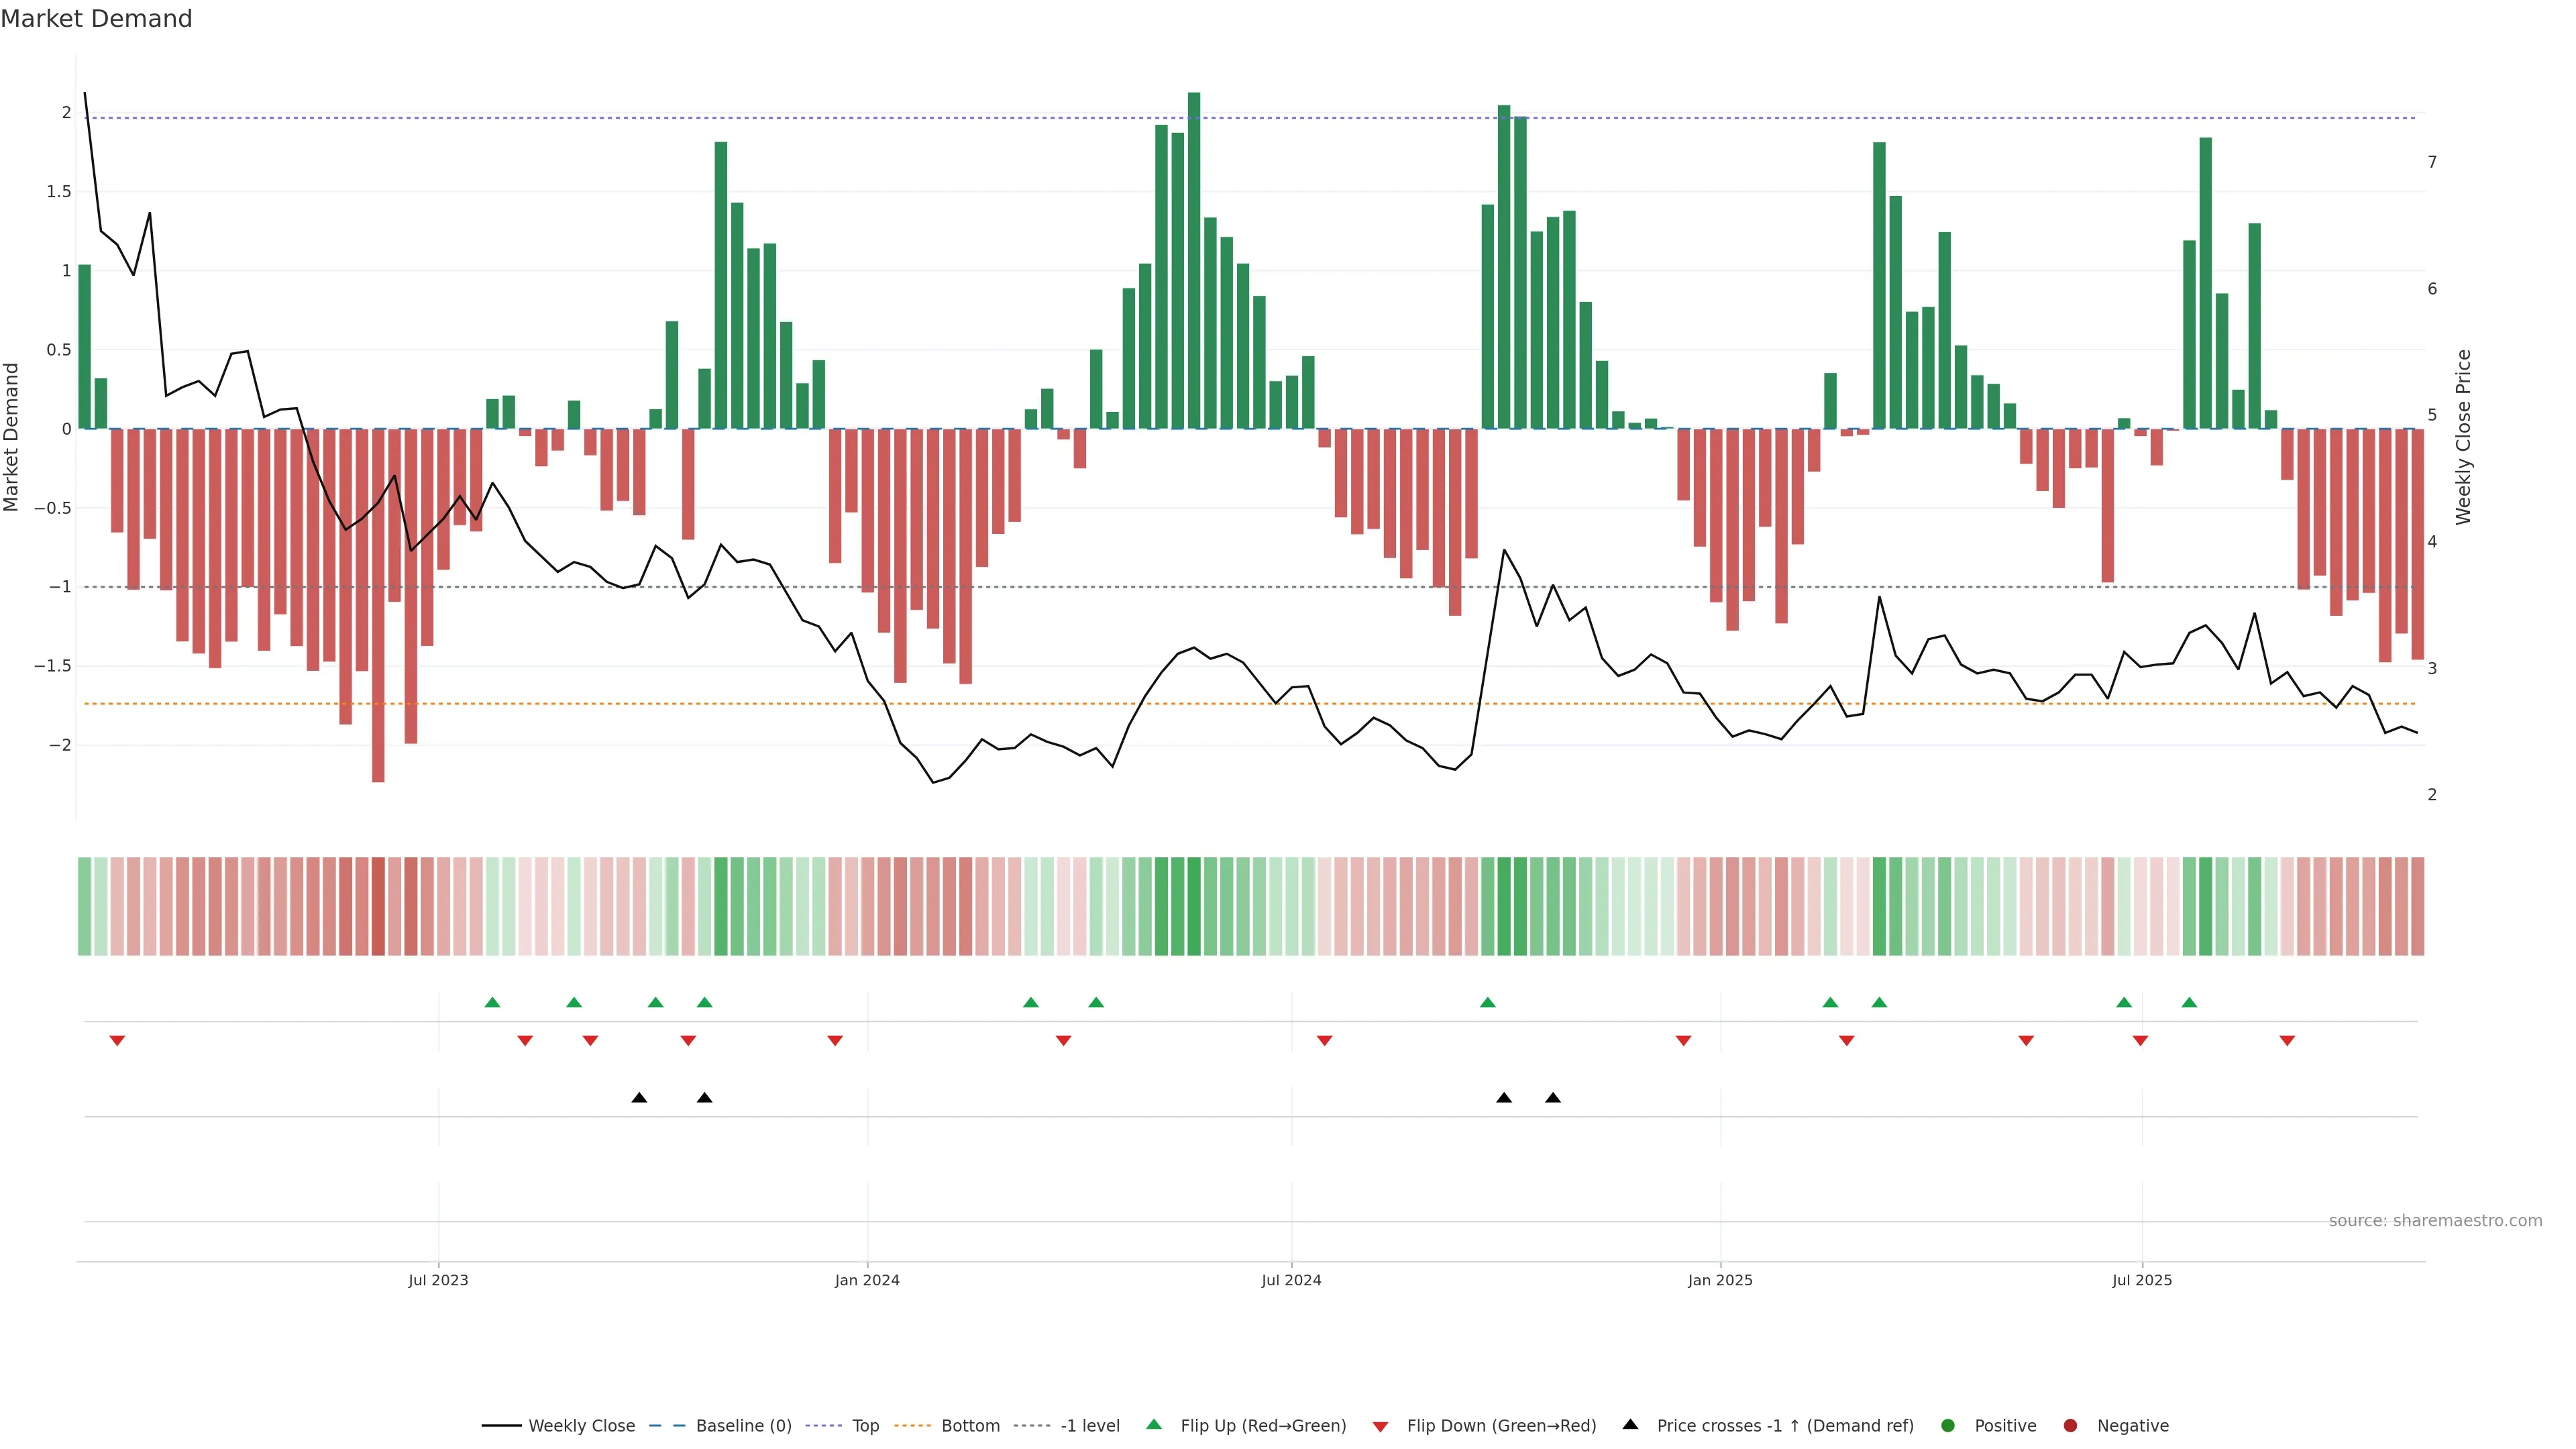Viewport: 2576px width, 1449px height.
Task: Click the Market Demand chart title
Action: [96, 19]
